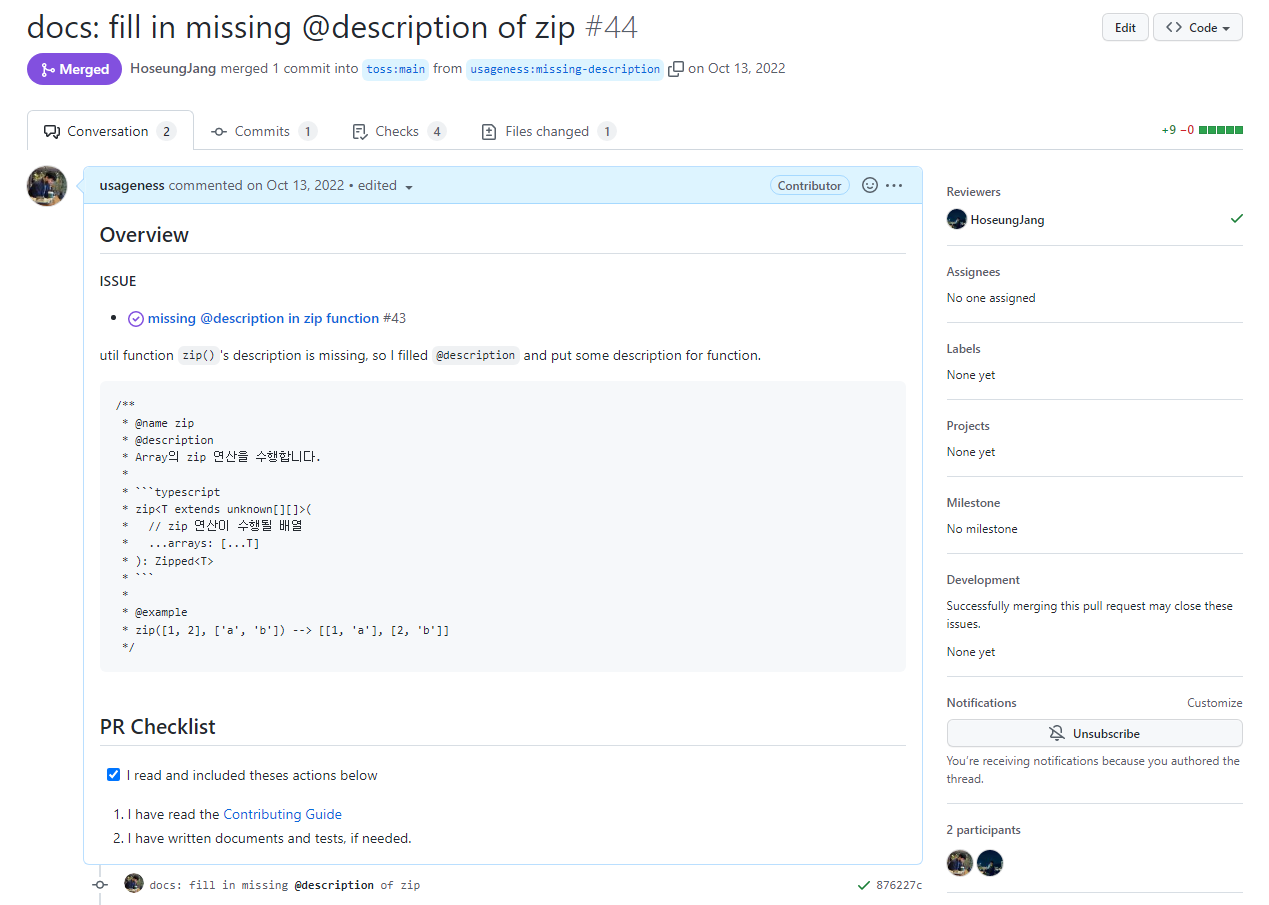Open the Code dropdown
Screen dimensions: 1269x905
(1198, 28)
